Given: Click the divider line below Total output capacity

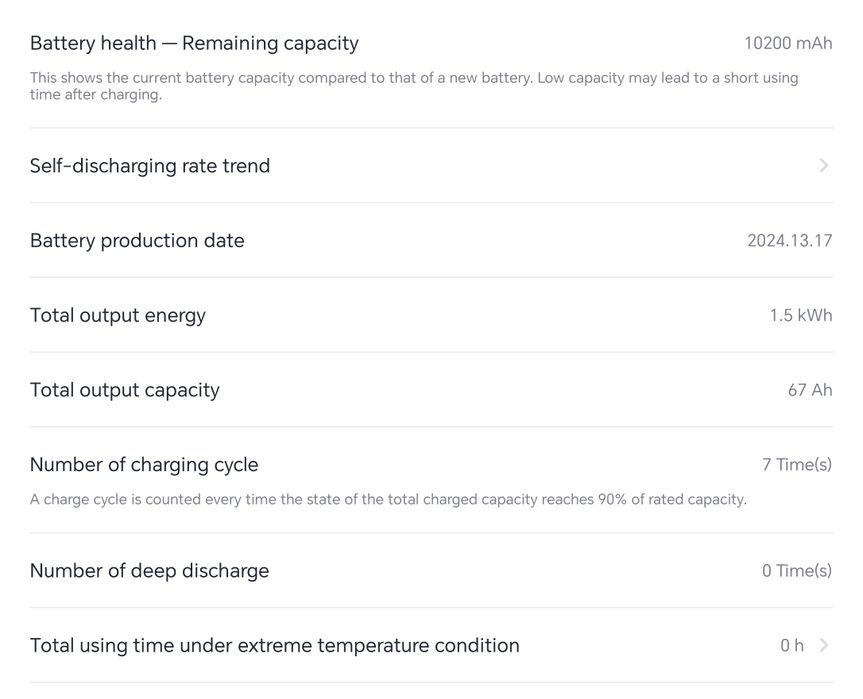Looking at the screenshot, I should point(431,427).
